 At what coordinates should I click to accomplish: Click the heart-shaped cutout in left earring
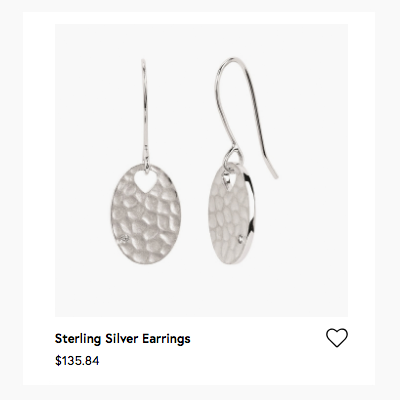click(145, 180)
